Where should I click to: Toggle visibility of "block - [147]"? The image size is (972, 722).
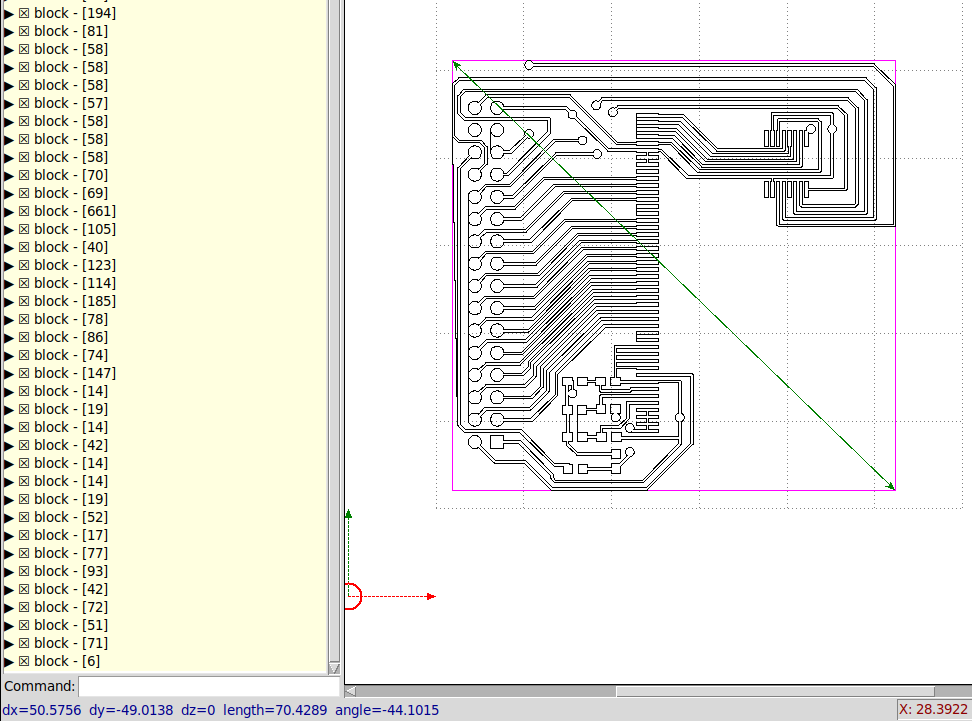(22, 372)
